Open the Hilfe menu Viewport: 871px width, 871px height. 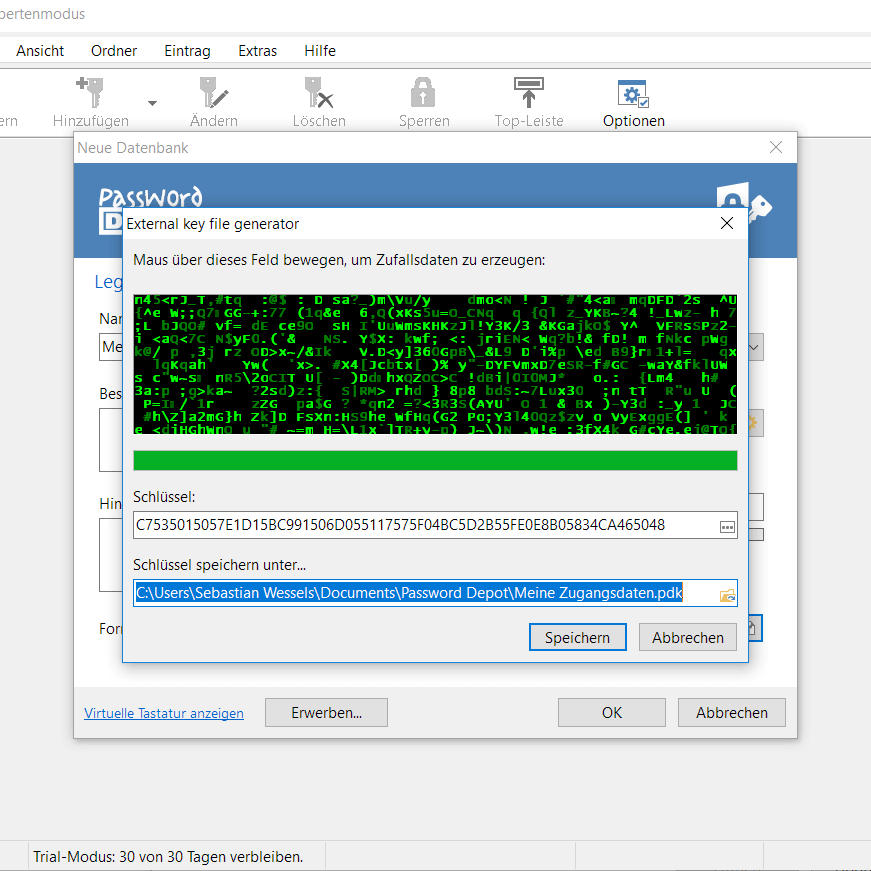(320, 51)
